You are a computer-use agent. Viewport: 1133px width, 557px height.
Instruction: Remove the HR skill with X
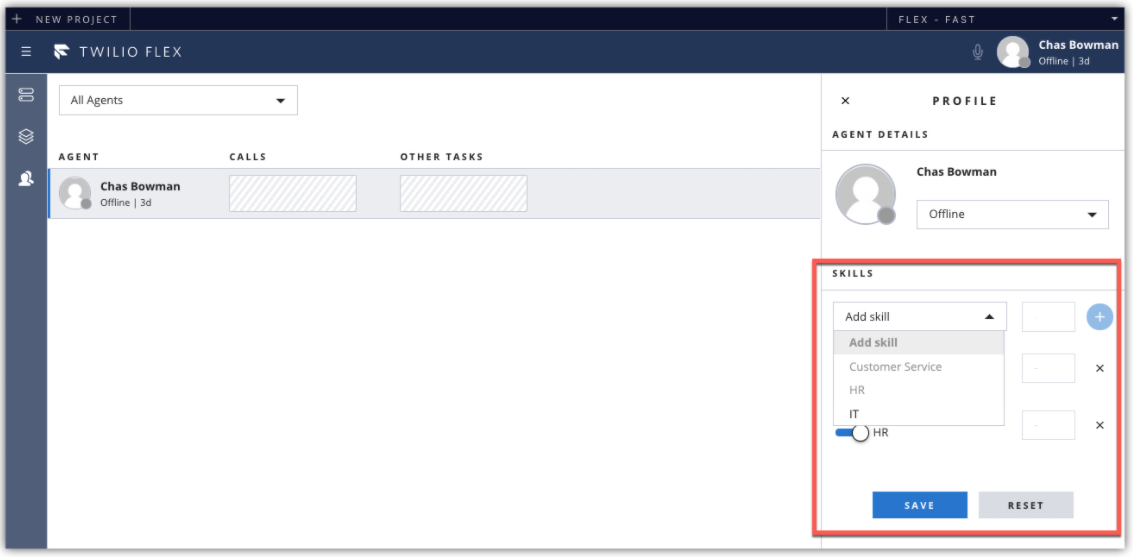coord(1100,425)
